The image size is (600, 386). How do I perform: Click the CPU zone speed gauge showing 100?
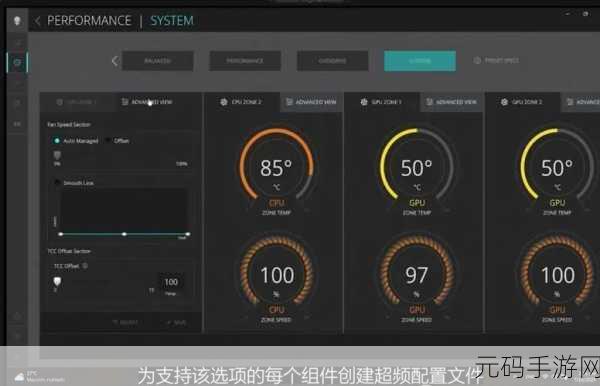coord(277,275)
